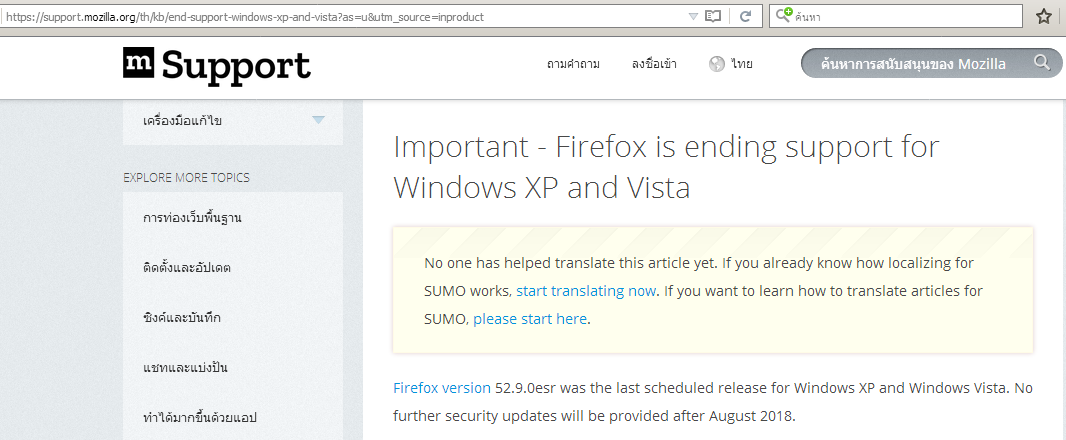Click the search engine magnifier icon
Viewport: 1066px width, 440px height.
(x=783, y=17)
